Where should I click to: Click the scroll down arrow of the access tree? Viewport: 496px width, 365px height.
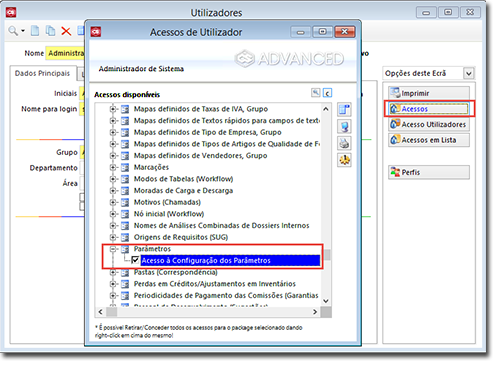click(326, 301)
